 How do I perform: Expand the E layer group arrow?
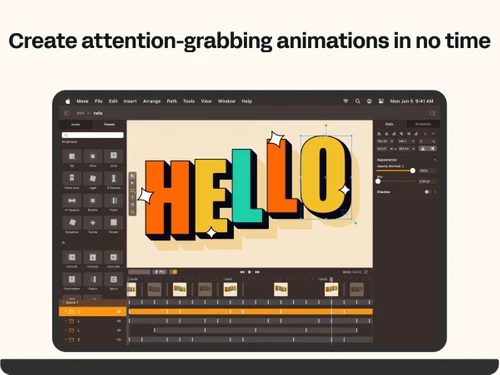(x=66, y=340)
